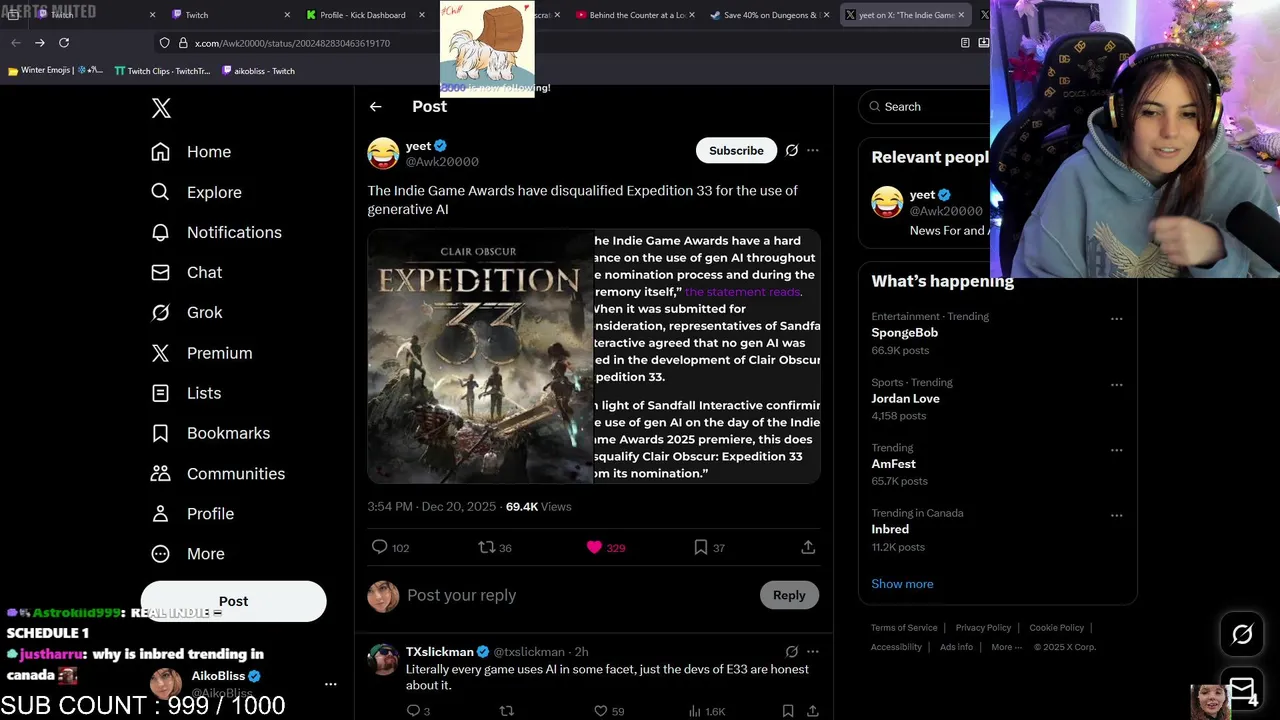Click the Grok icon beside Subscribe
This screenshot has height=720, width=1280.
click(x=792, y=150)
